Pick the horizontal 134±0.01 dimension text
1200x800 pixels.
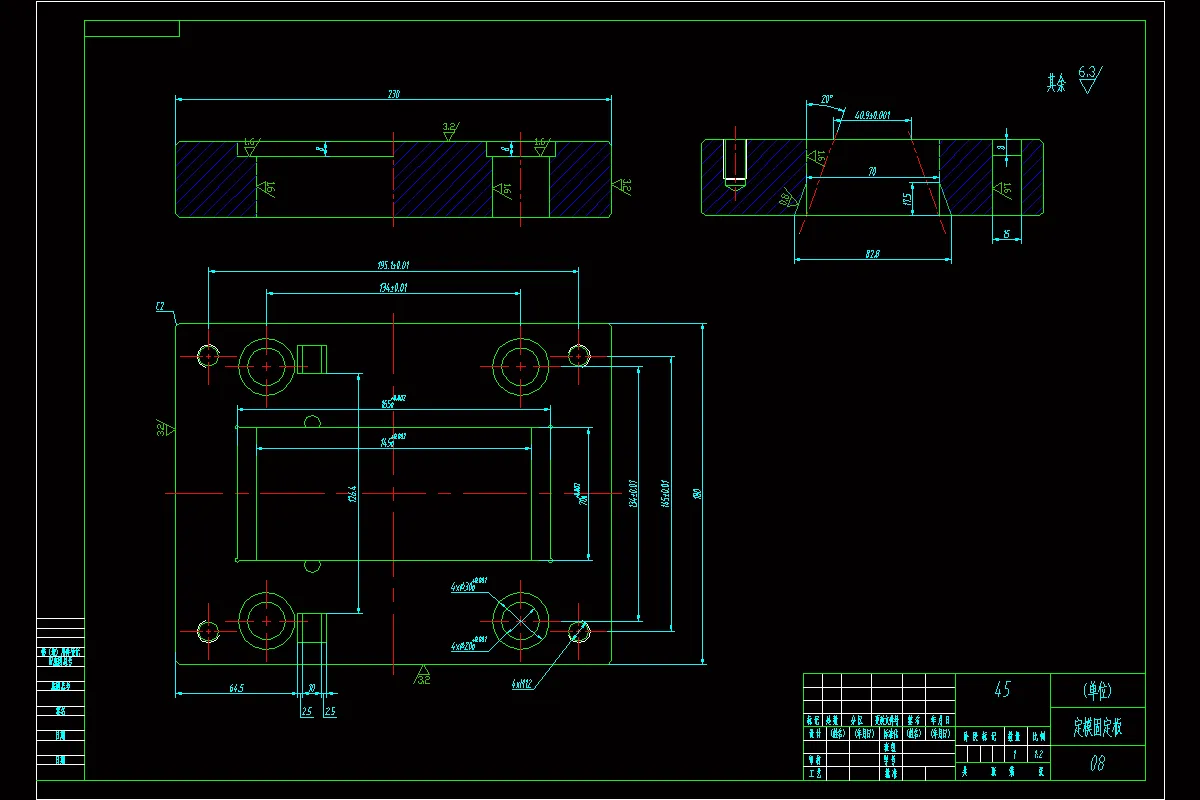[x=393, y=288]
